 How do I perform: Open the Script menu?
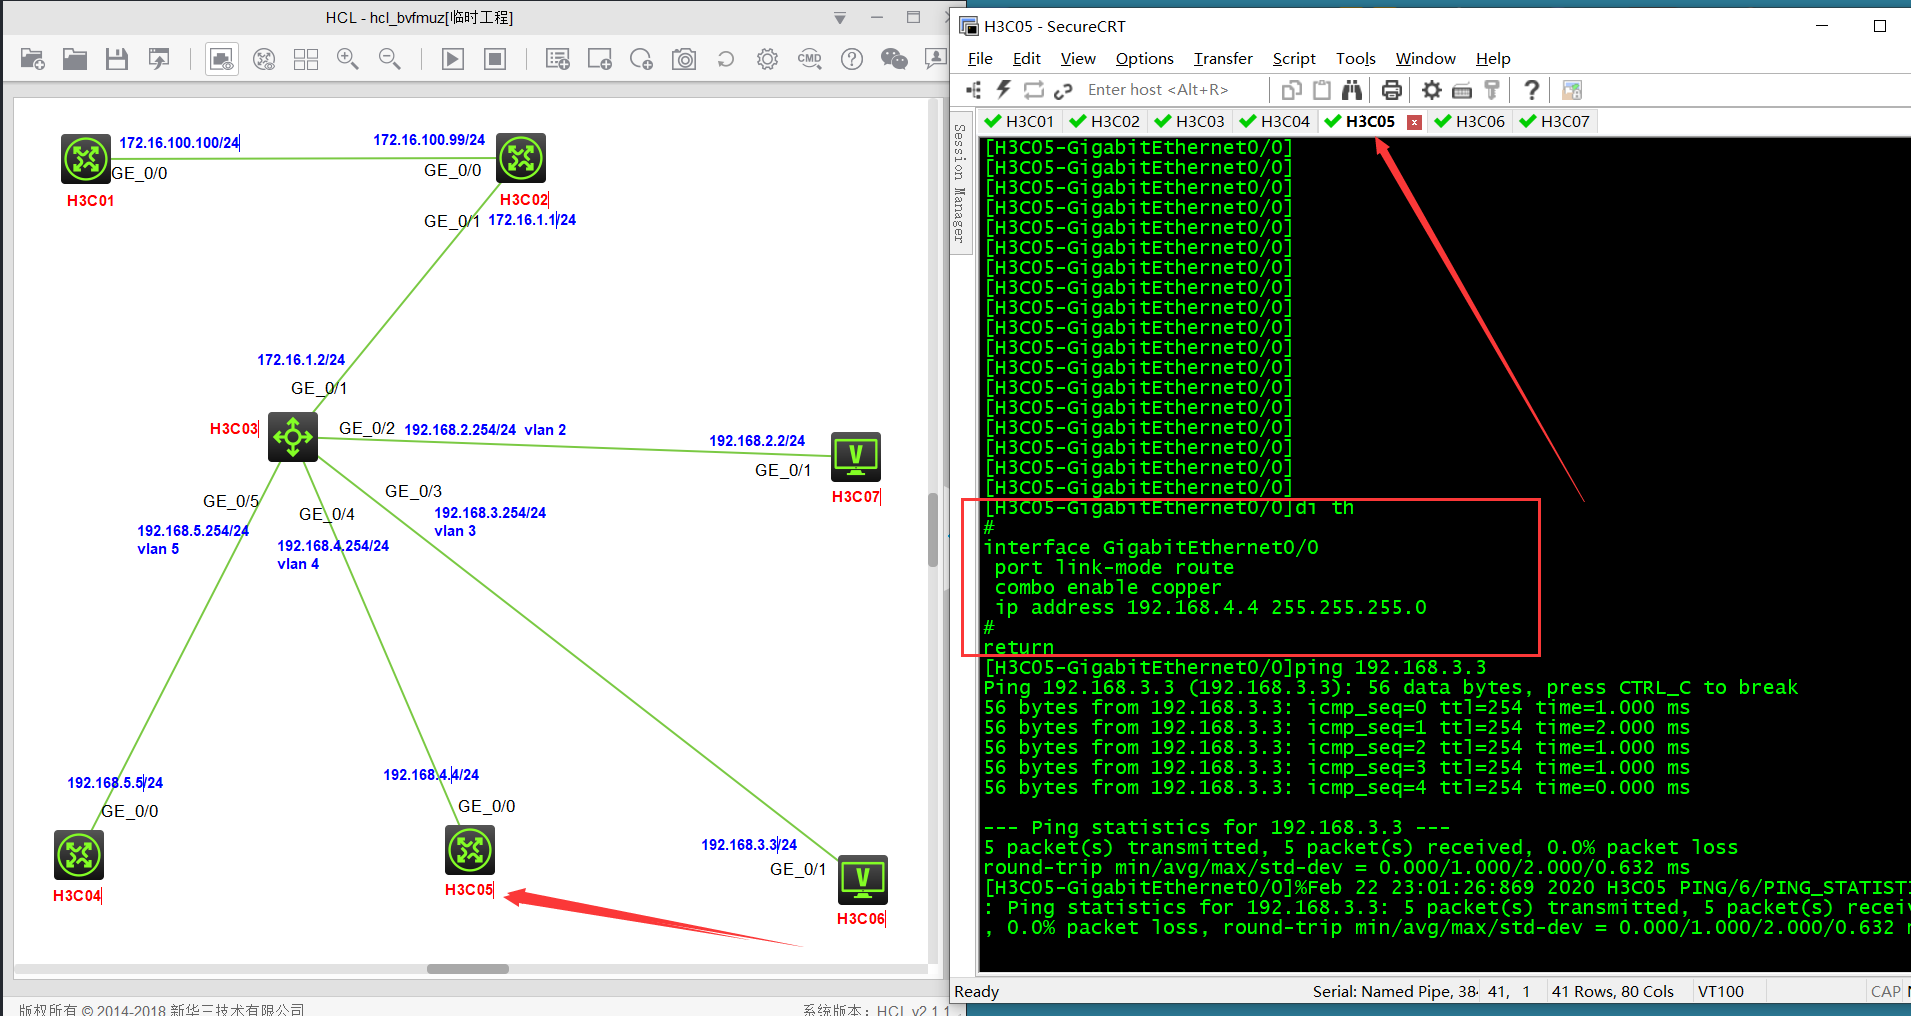(1293, 59)
